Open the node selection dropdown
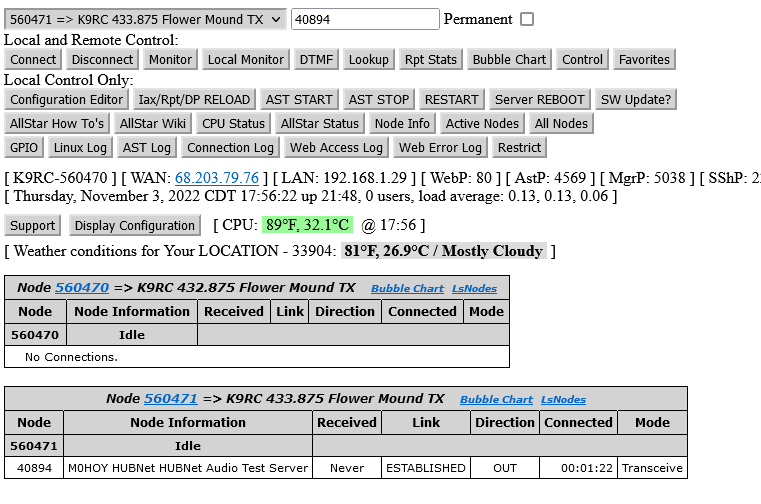 145,19
